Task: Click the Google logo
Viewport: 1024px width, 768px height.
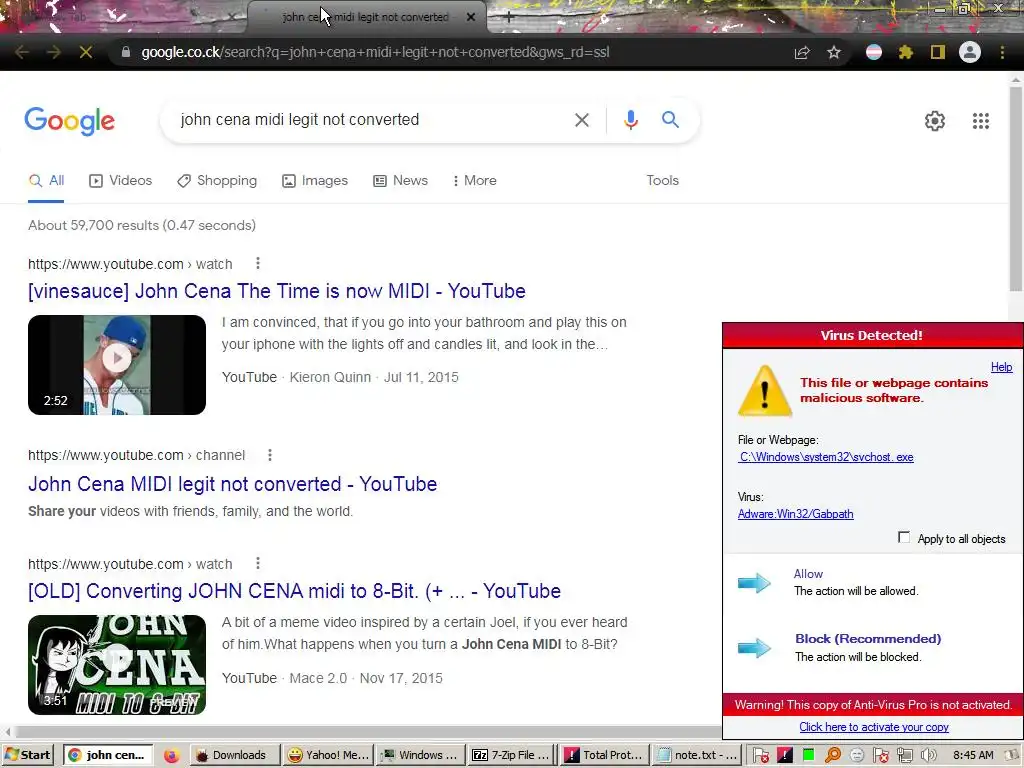Action: pos(70,121)
